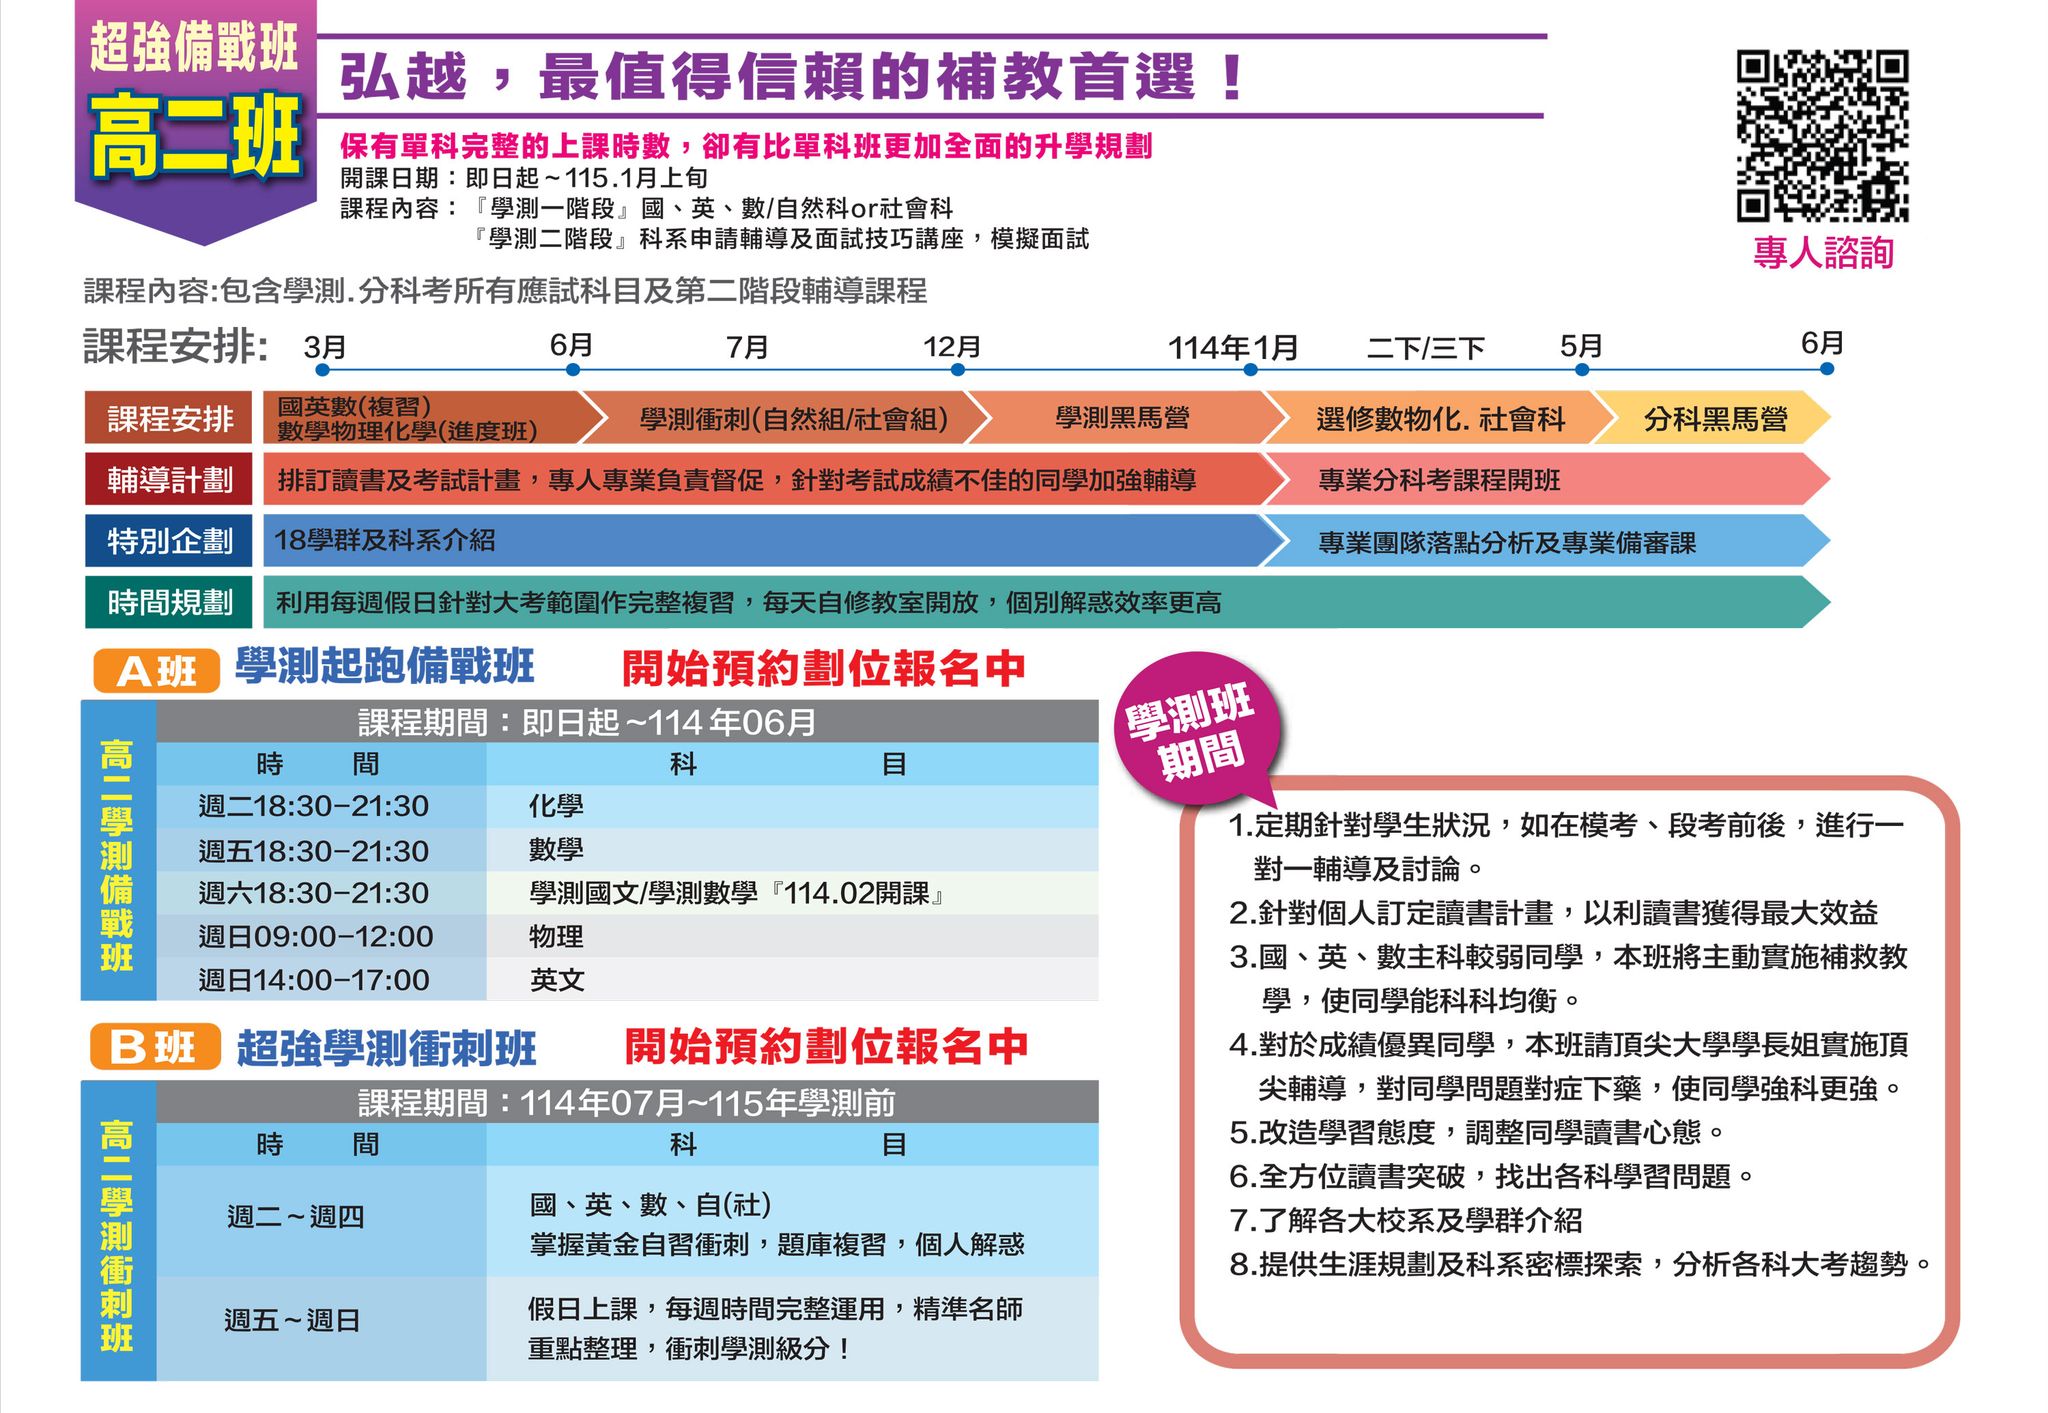
Task: Click the first 6月 timeline marker after 3月
Action: click(572, 370)
